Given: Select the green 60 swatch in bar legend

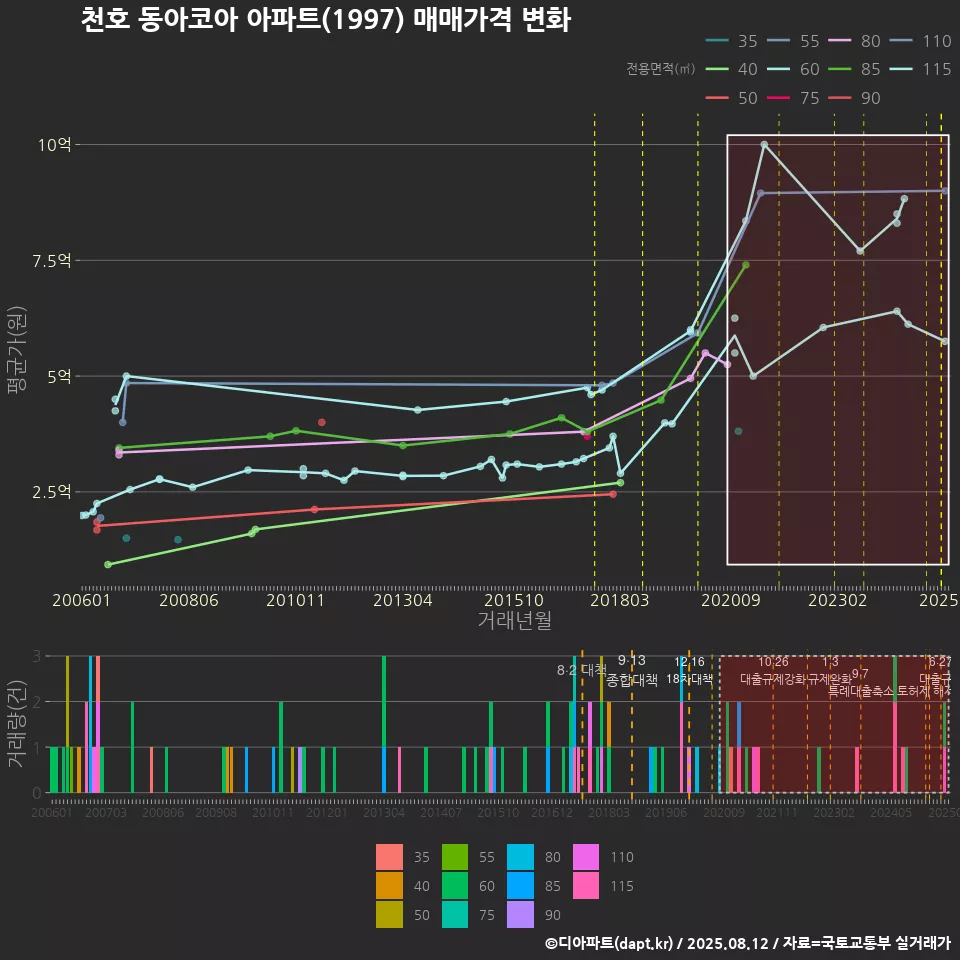Looking at the screenshot, I should pyautogui.click(x=455, y=885).
